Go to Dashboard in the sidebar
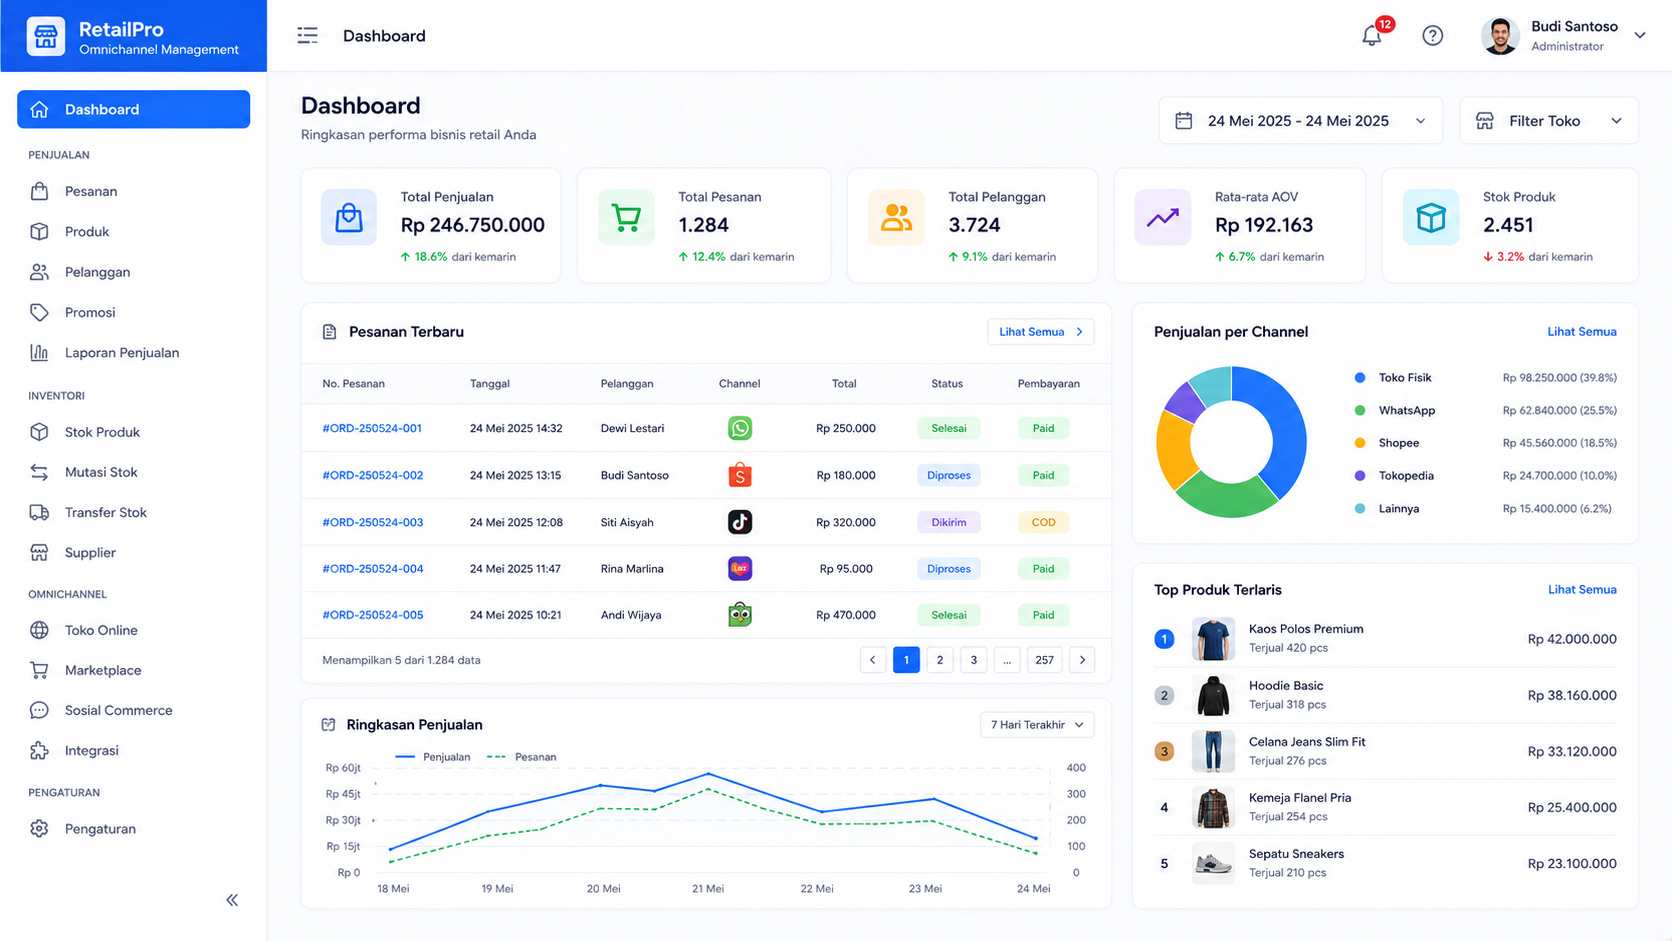Image resolution: width=1672 pixels, height=941 pixels. point(133,109)
